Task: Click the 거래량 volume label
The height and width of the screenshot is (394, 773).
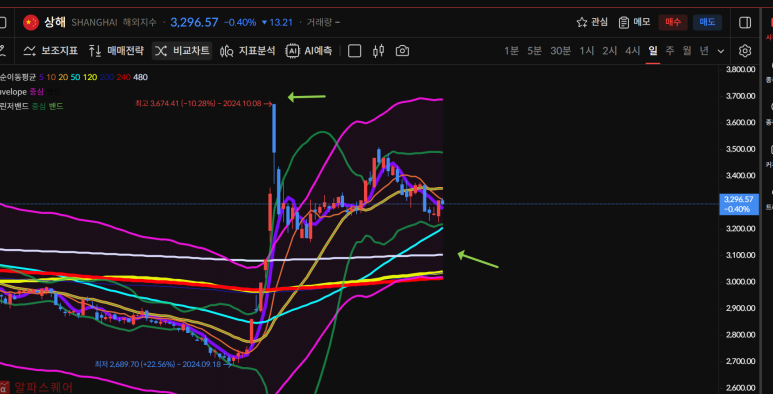Action: (319, 22)
